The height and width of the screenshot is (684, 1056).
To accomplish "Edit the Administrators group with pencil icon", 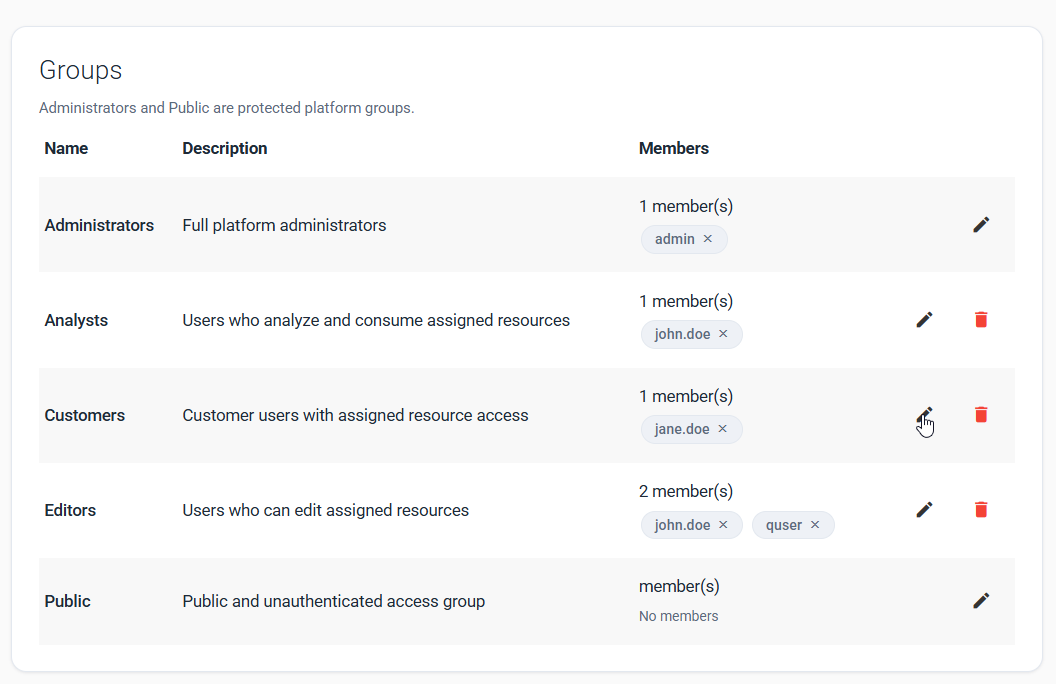I will (981, 225).
